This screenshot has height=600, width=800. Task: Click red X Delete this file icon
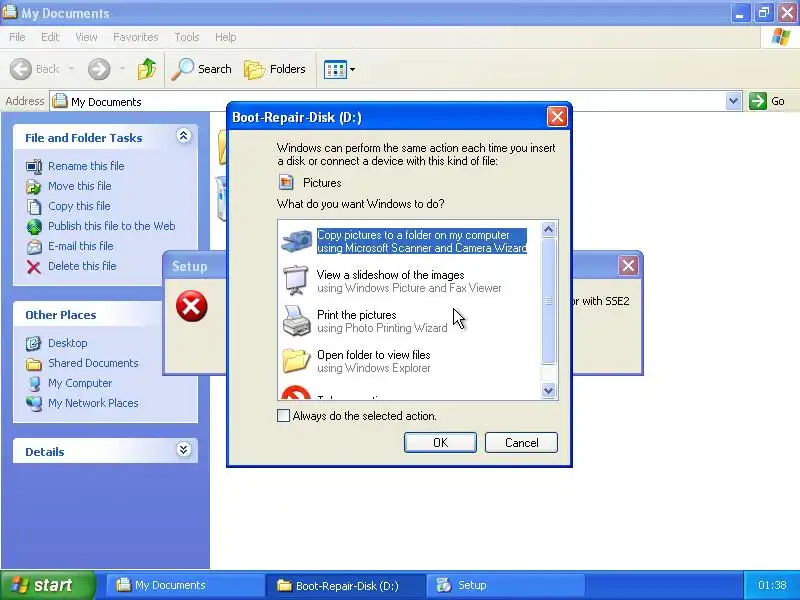tap(34, 267)
